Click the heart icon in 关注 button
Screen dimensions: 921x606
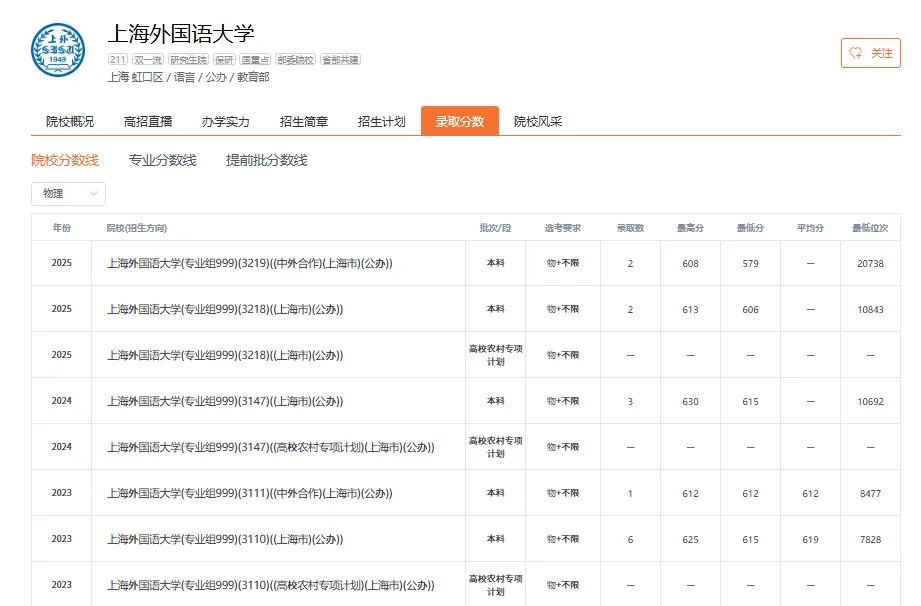(x=856, y=53)
